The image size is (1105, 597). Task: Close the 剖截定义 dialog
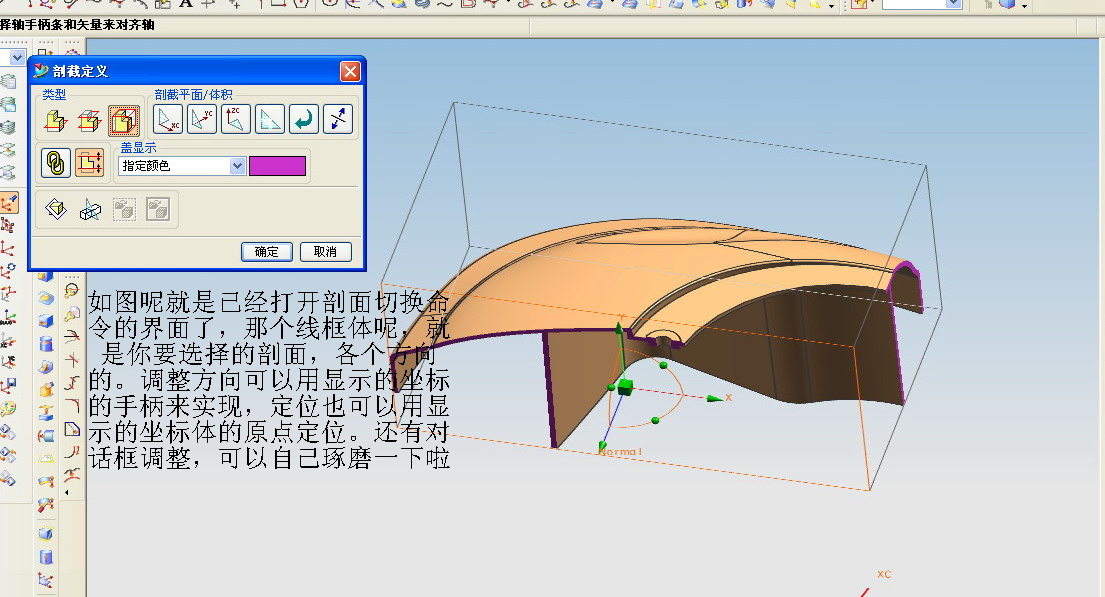click(350, 71)
